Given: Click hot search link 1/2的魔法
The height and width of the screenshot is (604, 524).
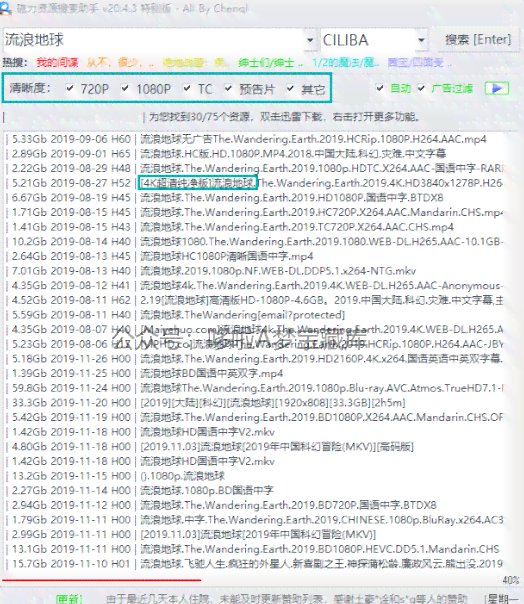Looking at the screenshot, I should coord(346,62).
